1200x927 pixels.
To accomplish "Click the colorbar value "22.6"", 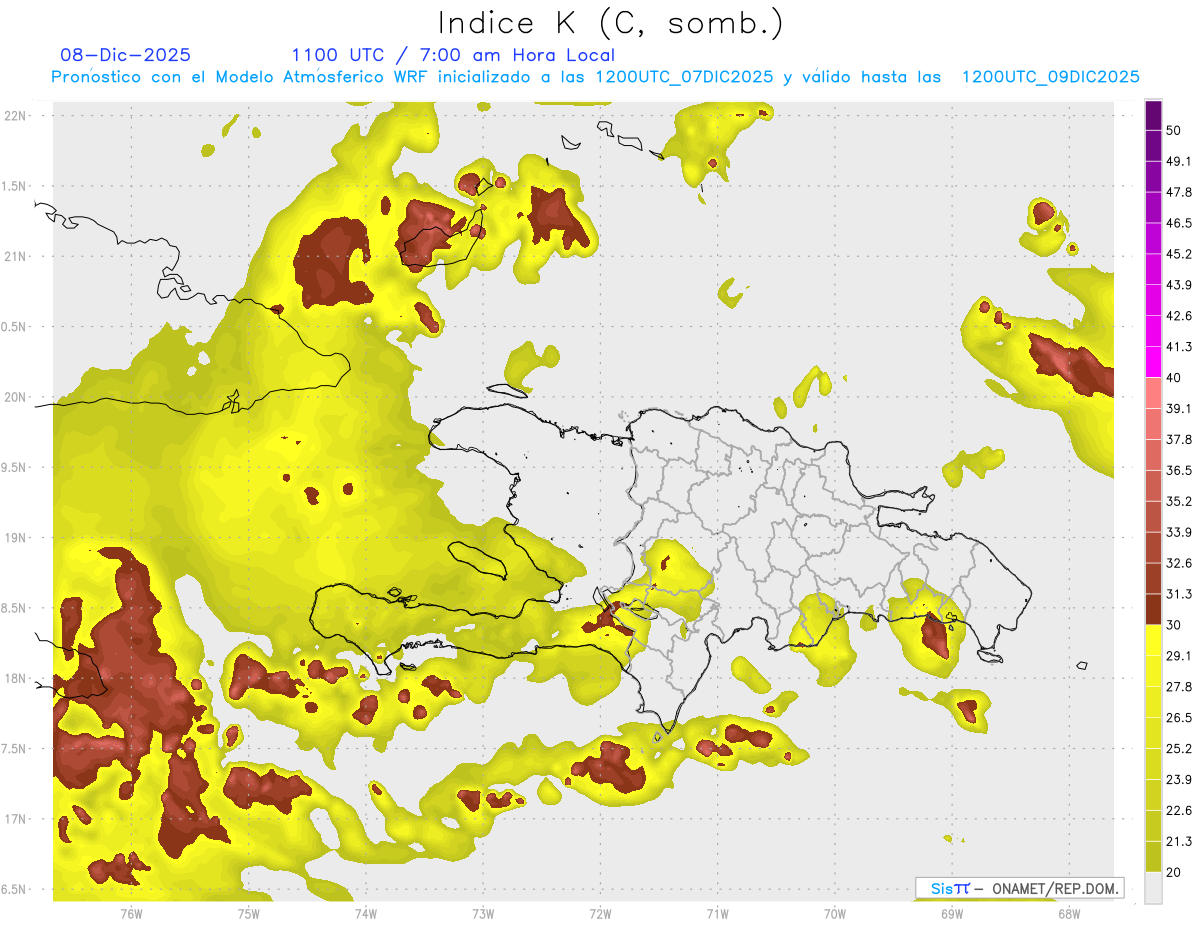I will coord(1179,810).
